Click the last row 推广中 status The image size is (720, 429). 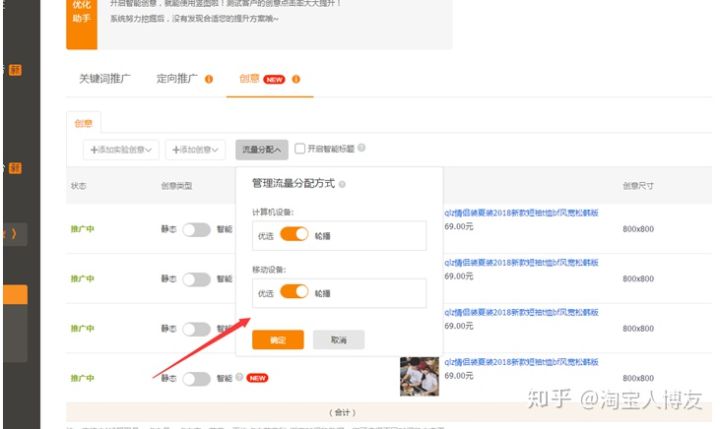point(82,378)
